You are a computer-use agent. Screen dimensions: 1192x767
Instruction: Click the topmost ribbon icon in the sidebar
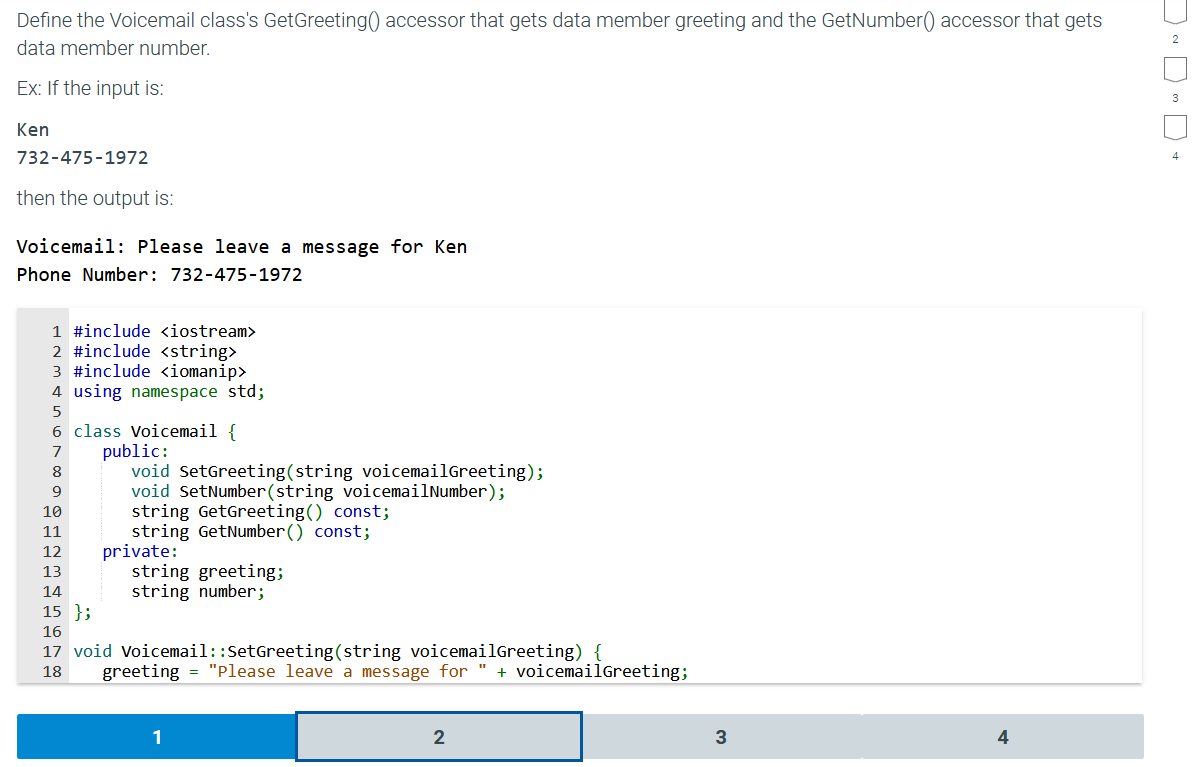tap(1175, 10)
